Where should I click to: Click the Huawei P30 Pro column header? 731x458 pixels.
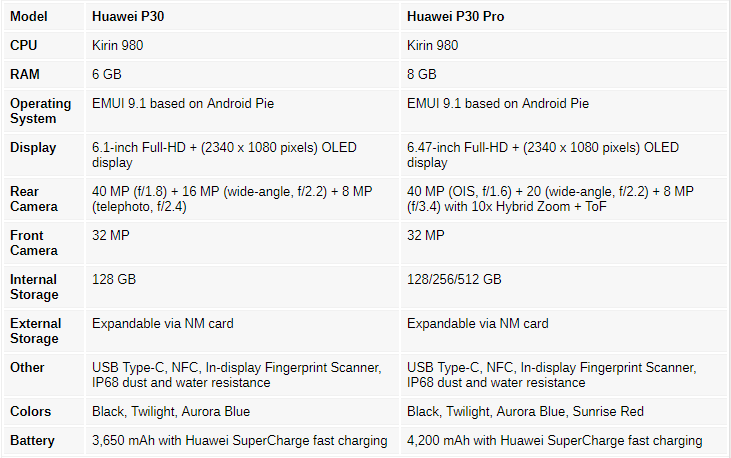(x=454, y=17)
